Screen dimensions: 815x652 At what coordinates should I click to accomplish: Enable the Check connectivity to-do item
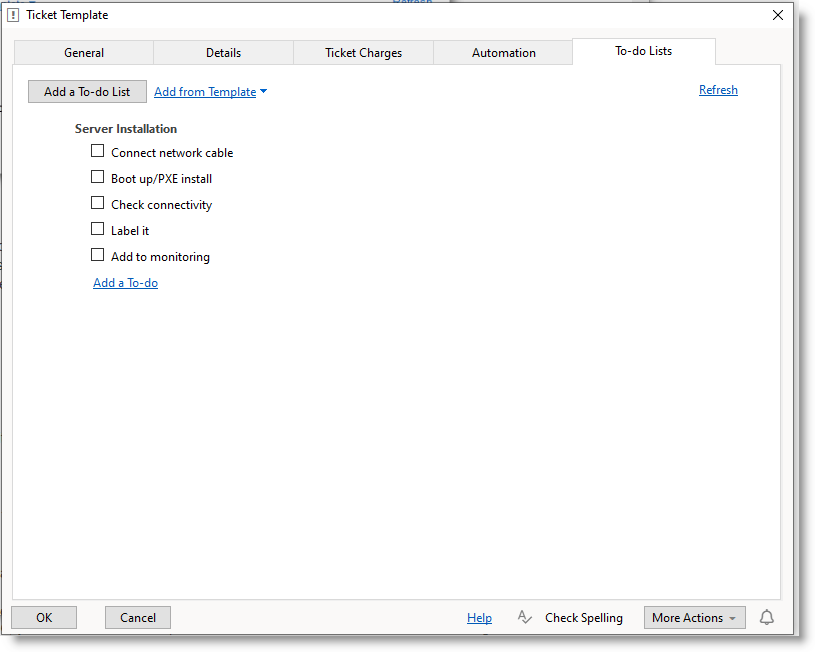98,203
